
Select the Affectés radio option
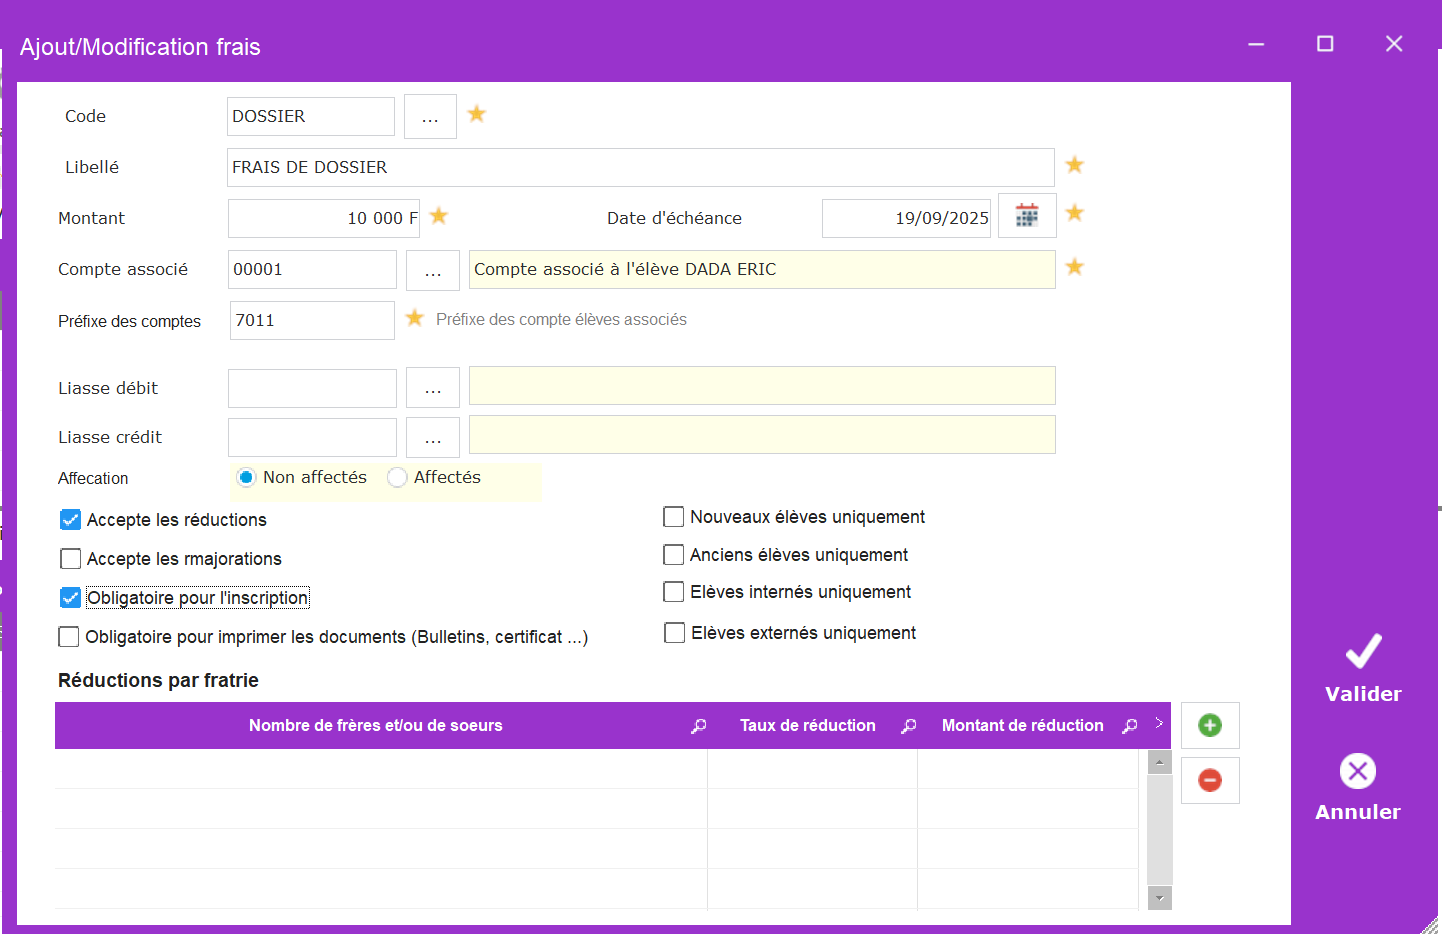tap(397, 478)
